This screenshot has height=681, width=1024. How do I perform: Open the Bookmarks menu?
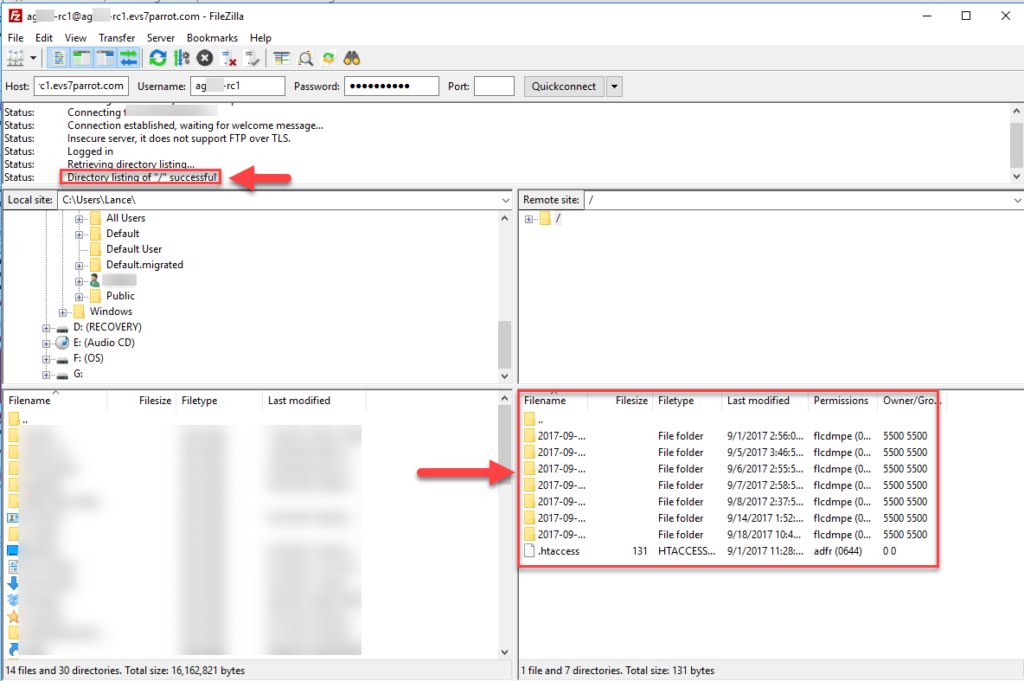pyautogui.click(x=212, y=38)
